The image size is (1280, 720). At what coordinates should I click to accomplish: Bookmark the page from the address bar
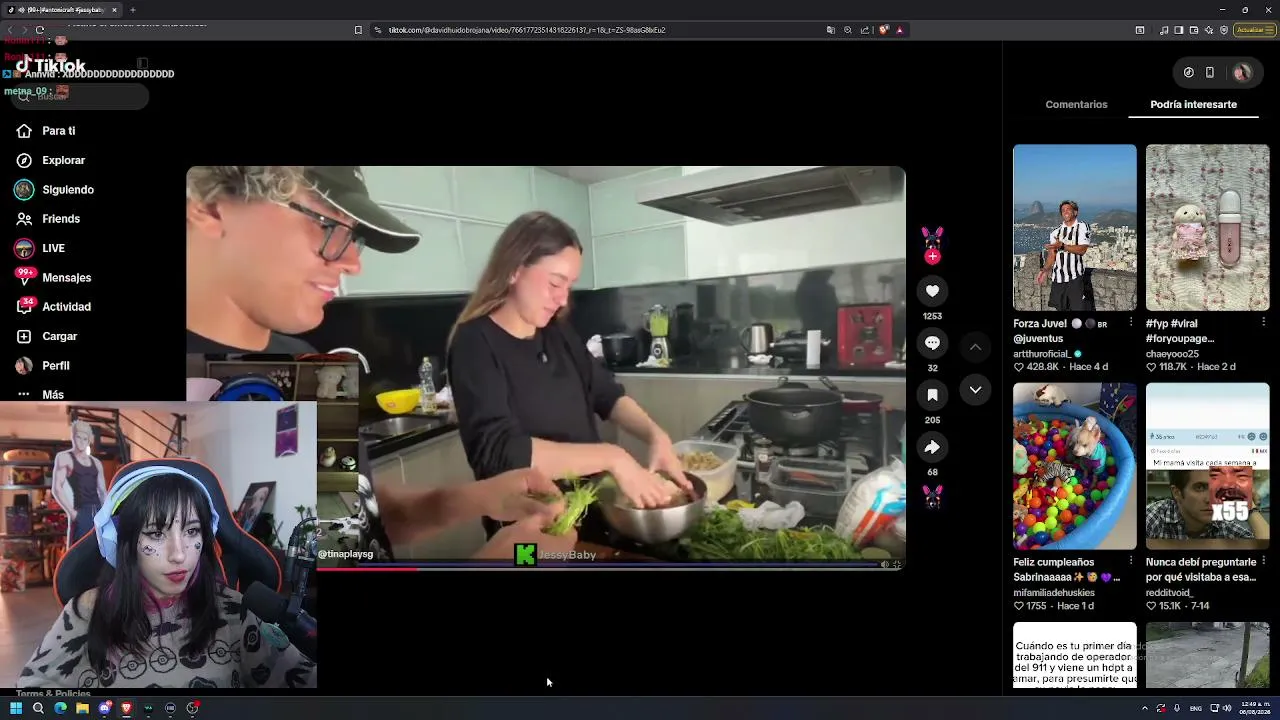tap(358, 30)
